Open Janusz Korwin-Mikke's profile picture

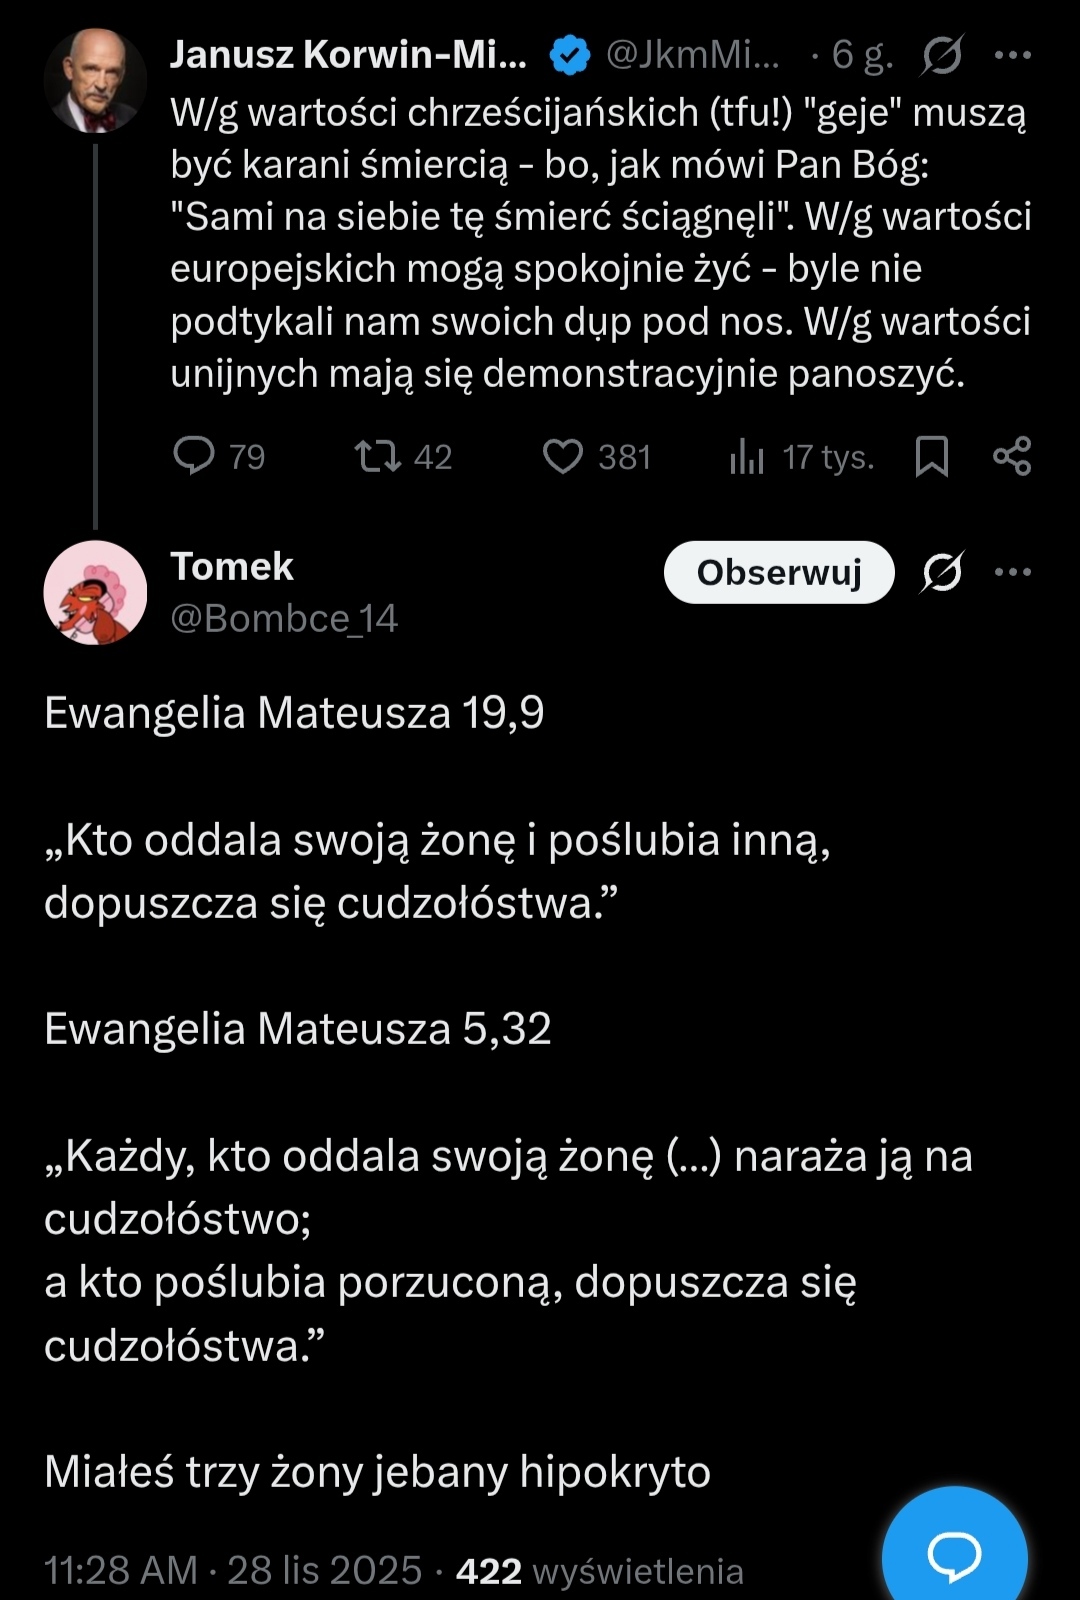click(x=95, y=81)
